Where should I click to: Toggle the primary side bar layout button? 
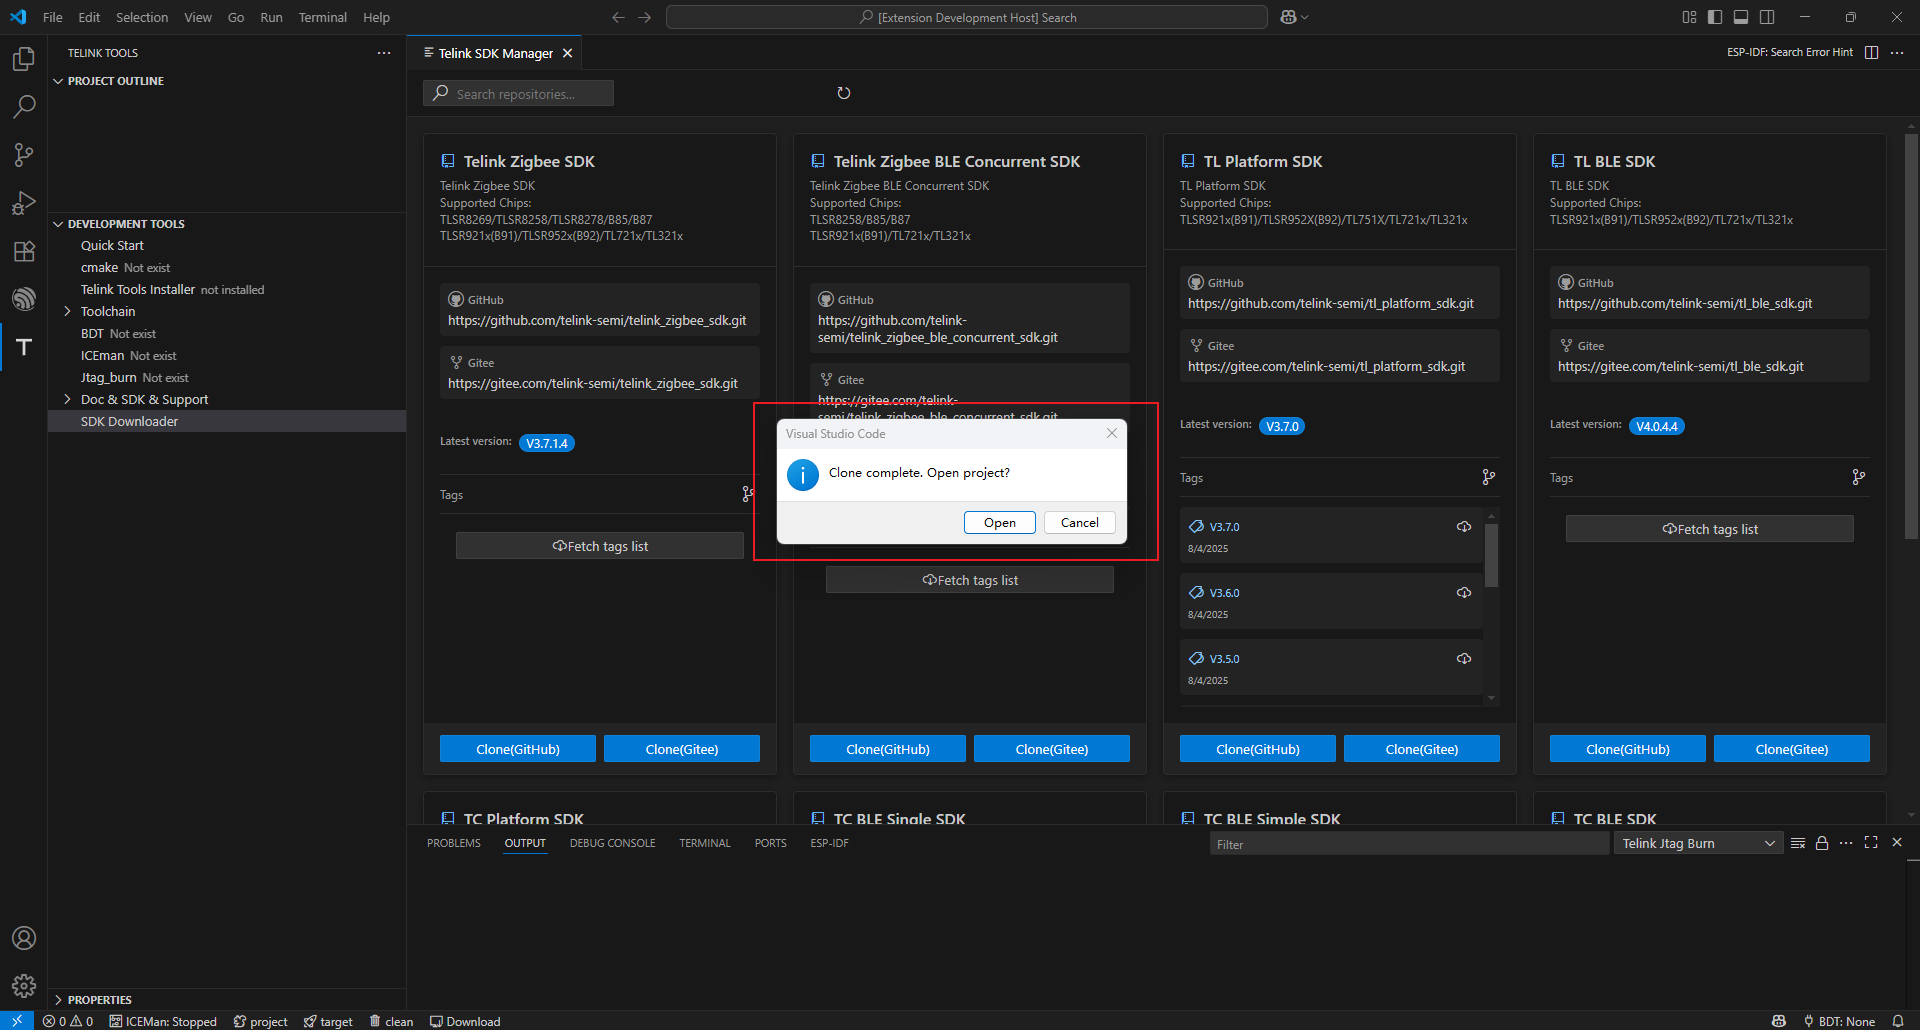(x=1715, y=17)
